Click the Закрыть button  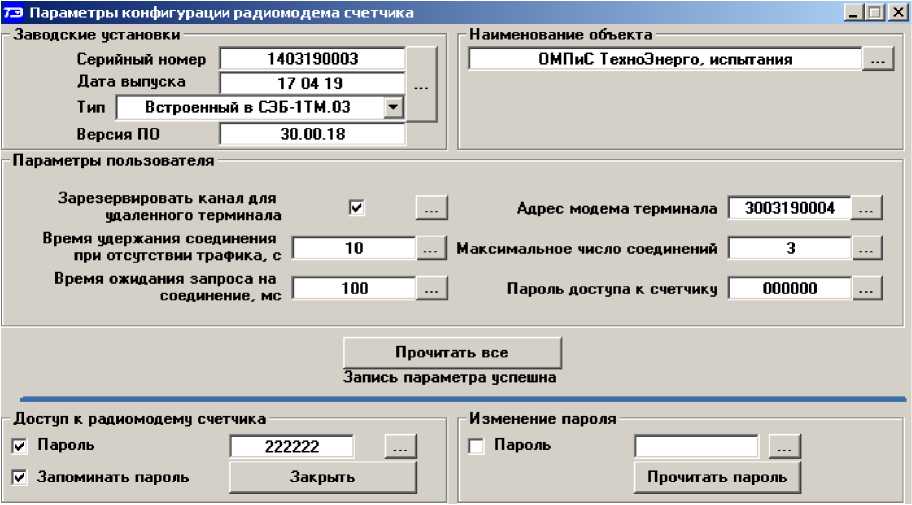322,477
